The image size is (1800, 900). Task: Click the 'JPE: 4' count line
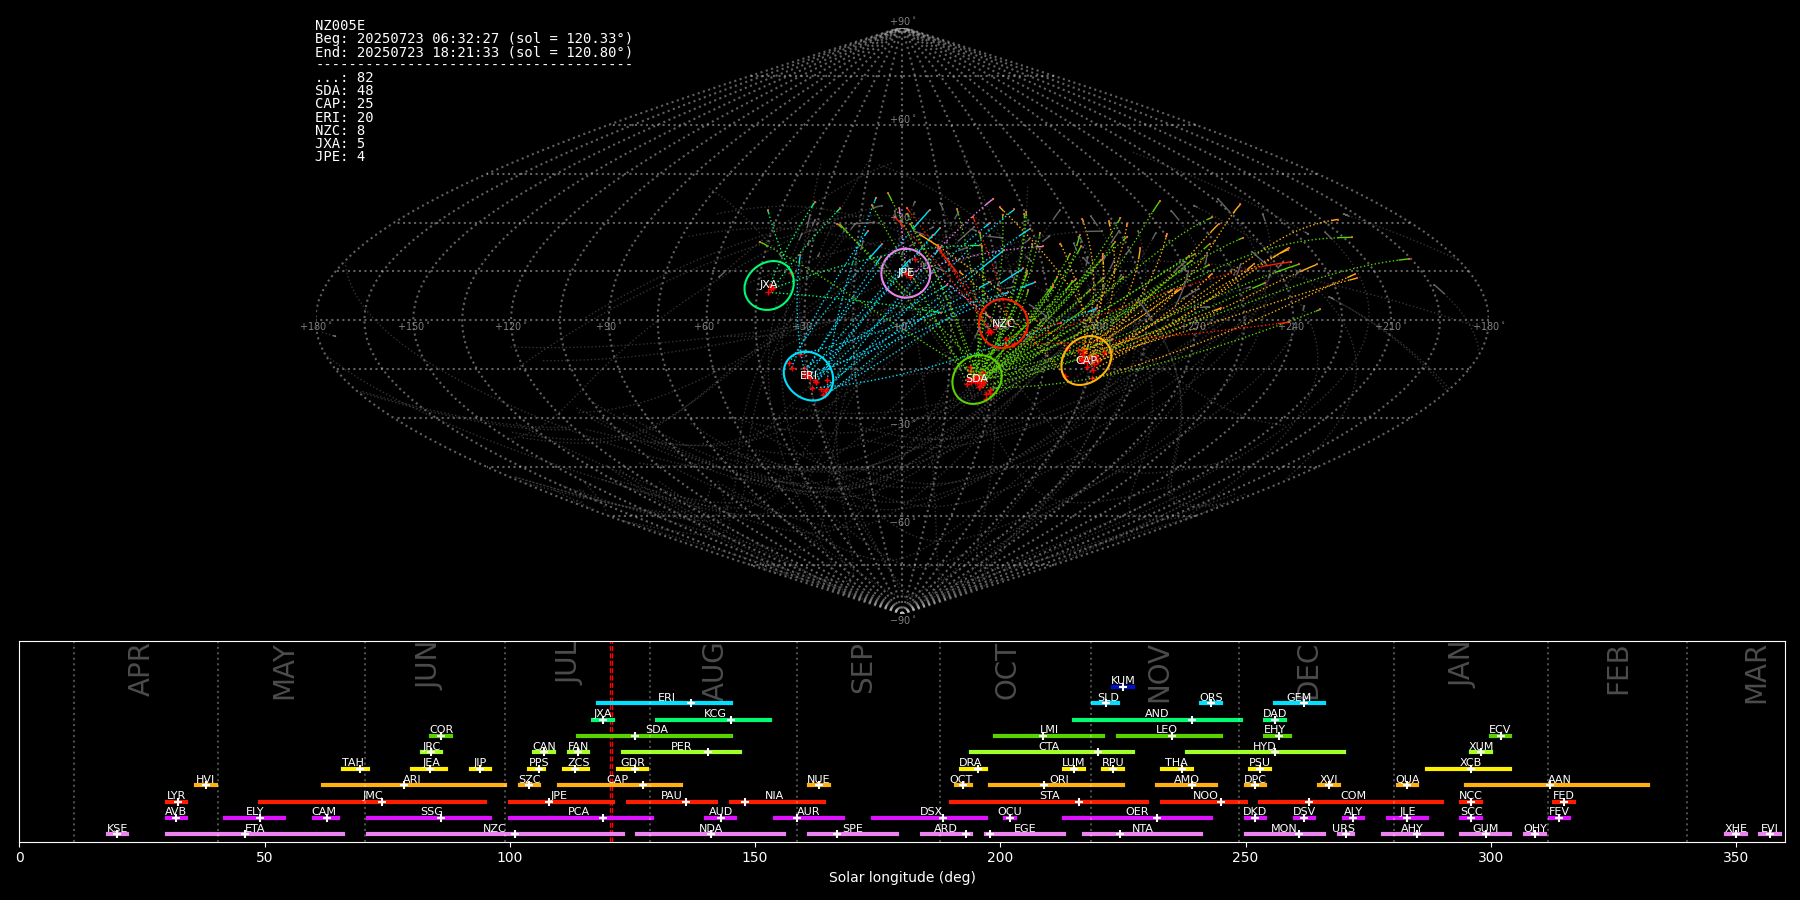click(340, 157)
